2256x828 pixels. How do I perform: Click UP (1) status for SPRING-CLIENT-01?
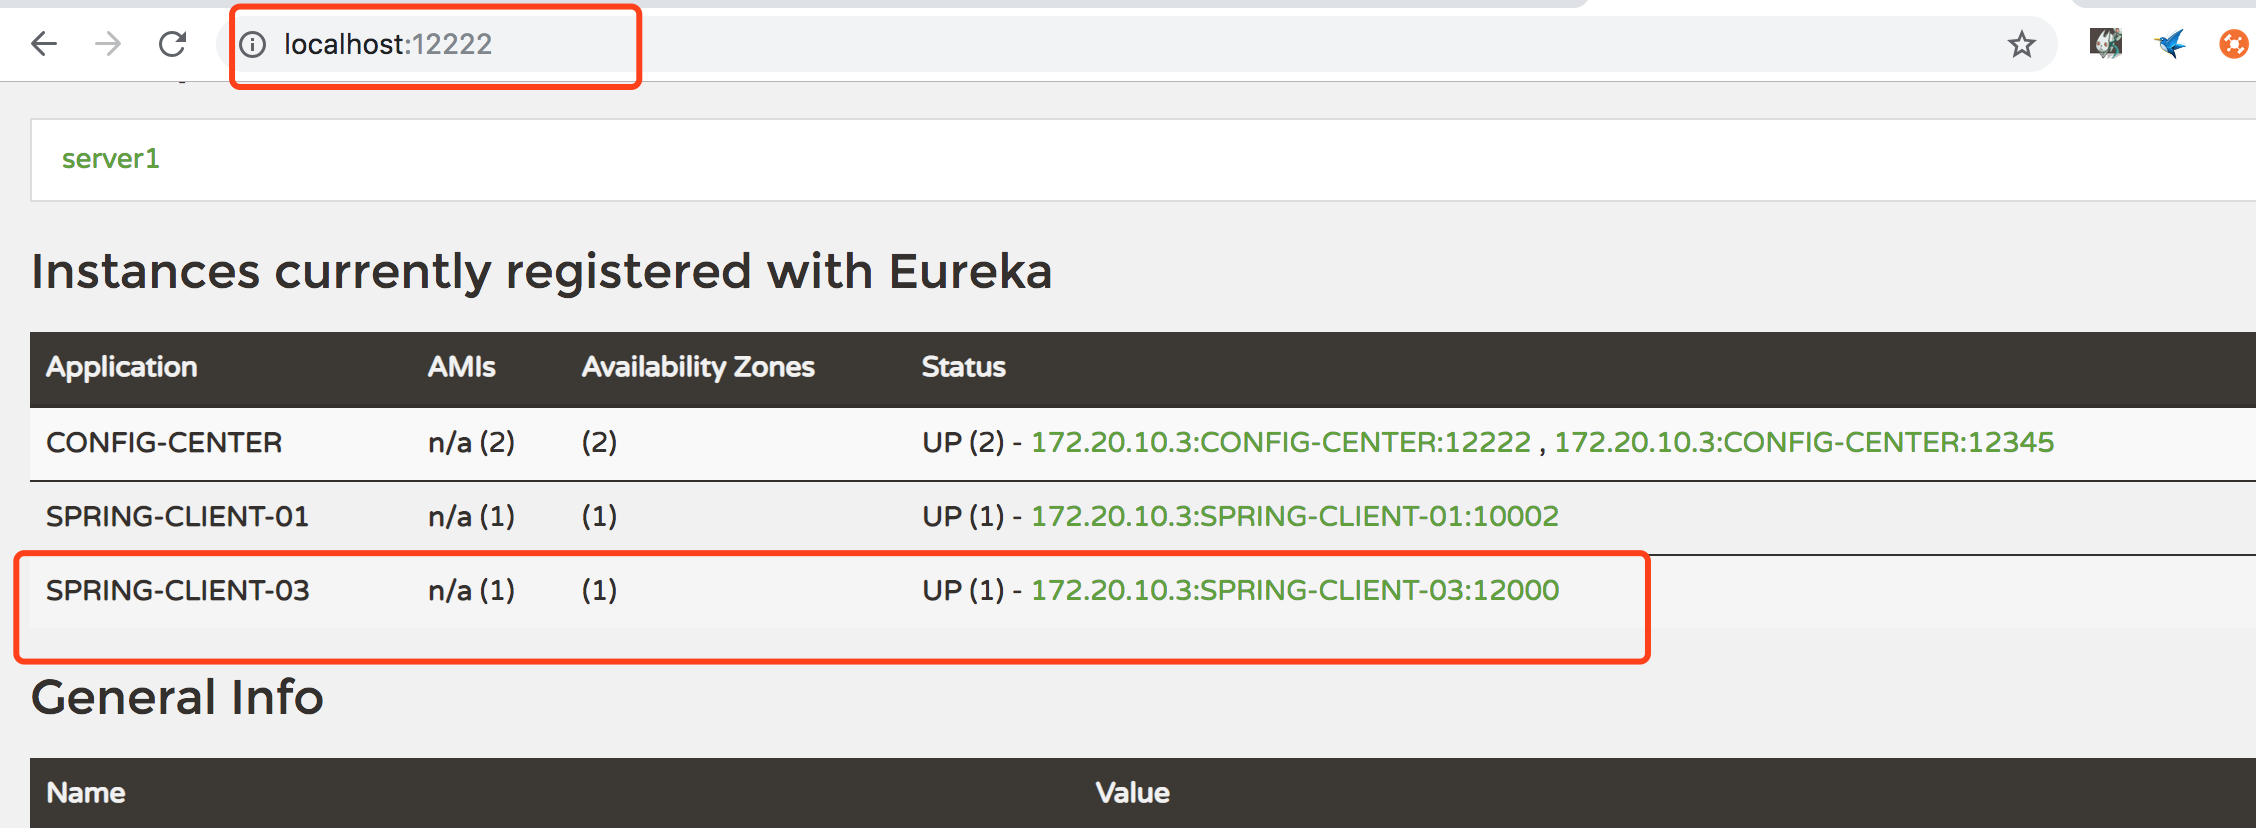click(963, 516)
